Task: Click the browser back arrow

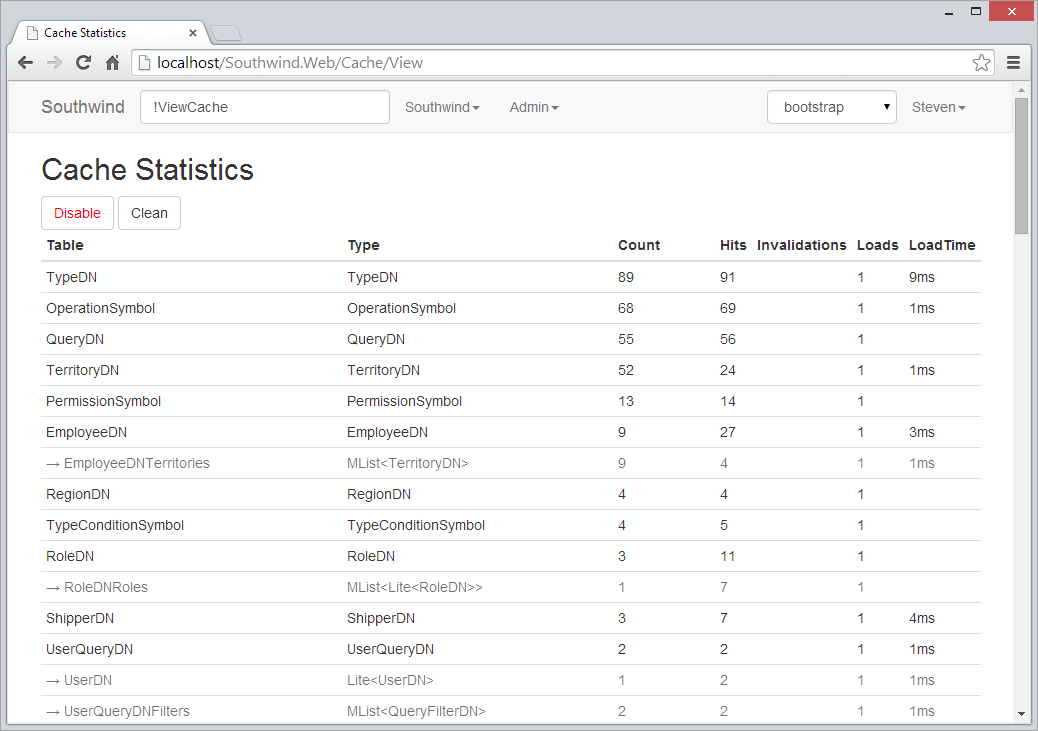Action: pos(26,63)
